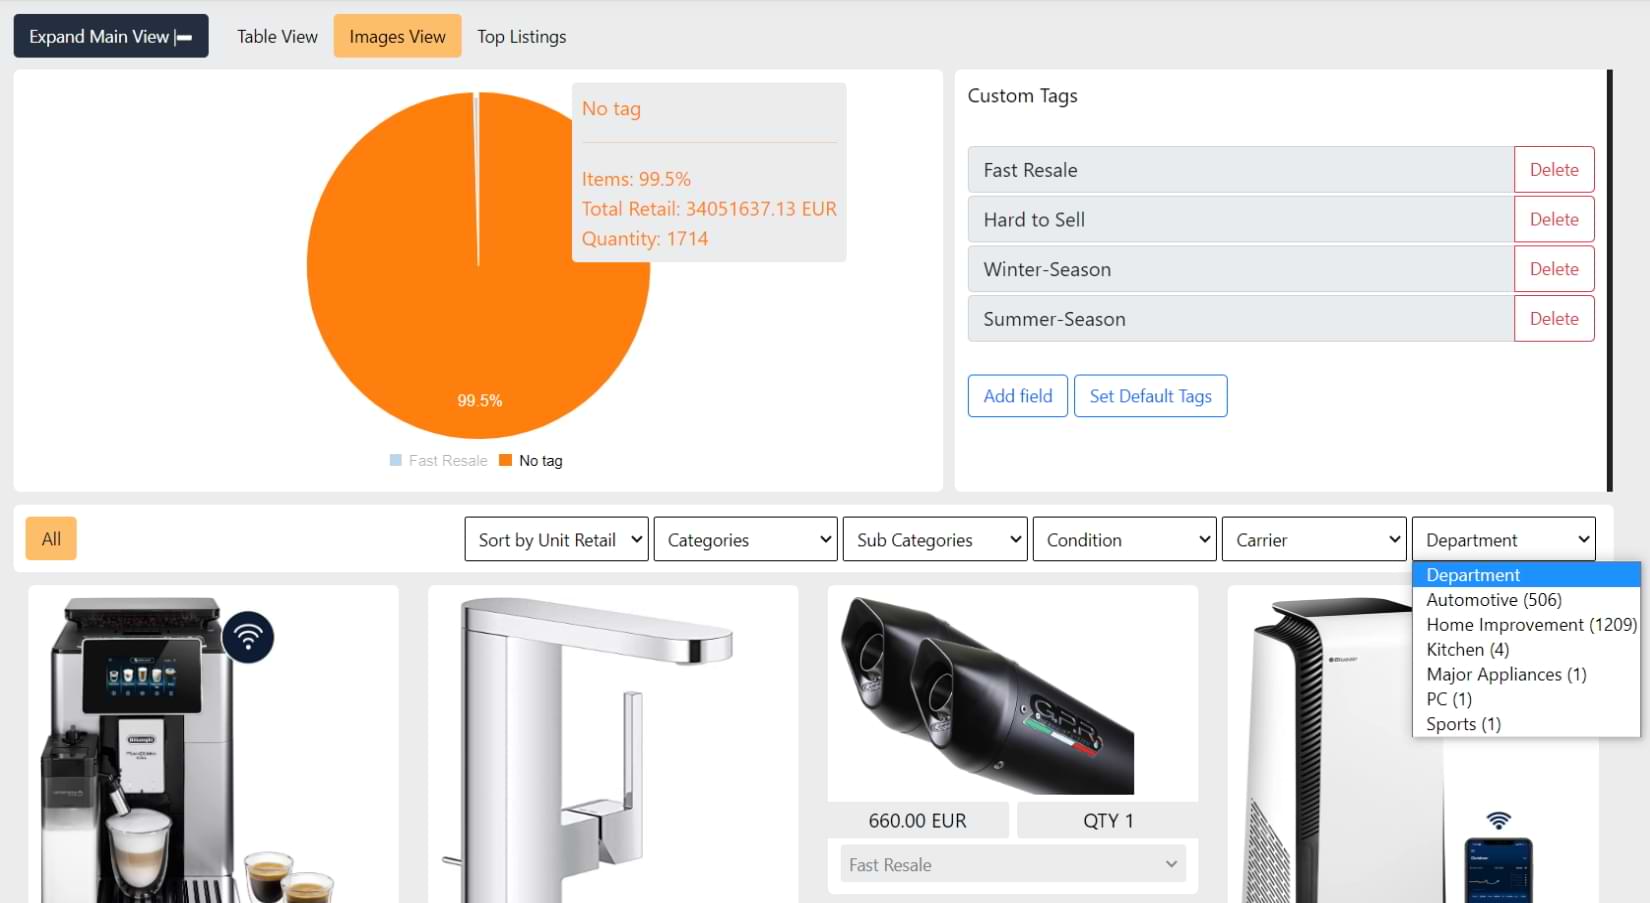Delete the Winter-Season tag

pos(1553,269)
